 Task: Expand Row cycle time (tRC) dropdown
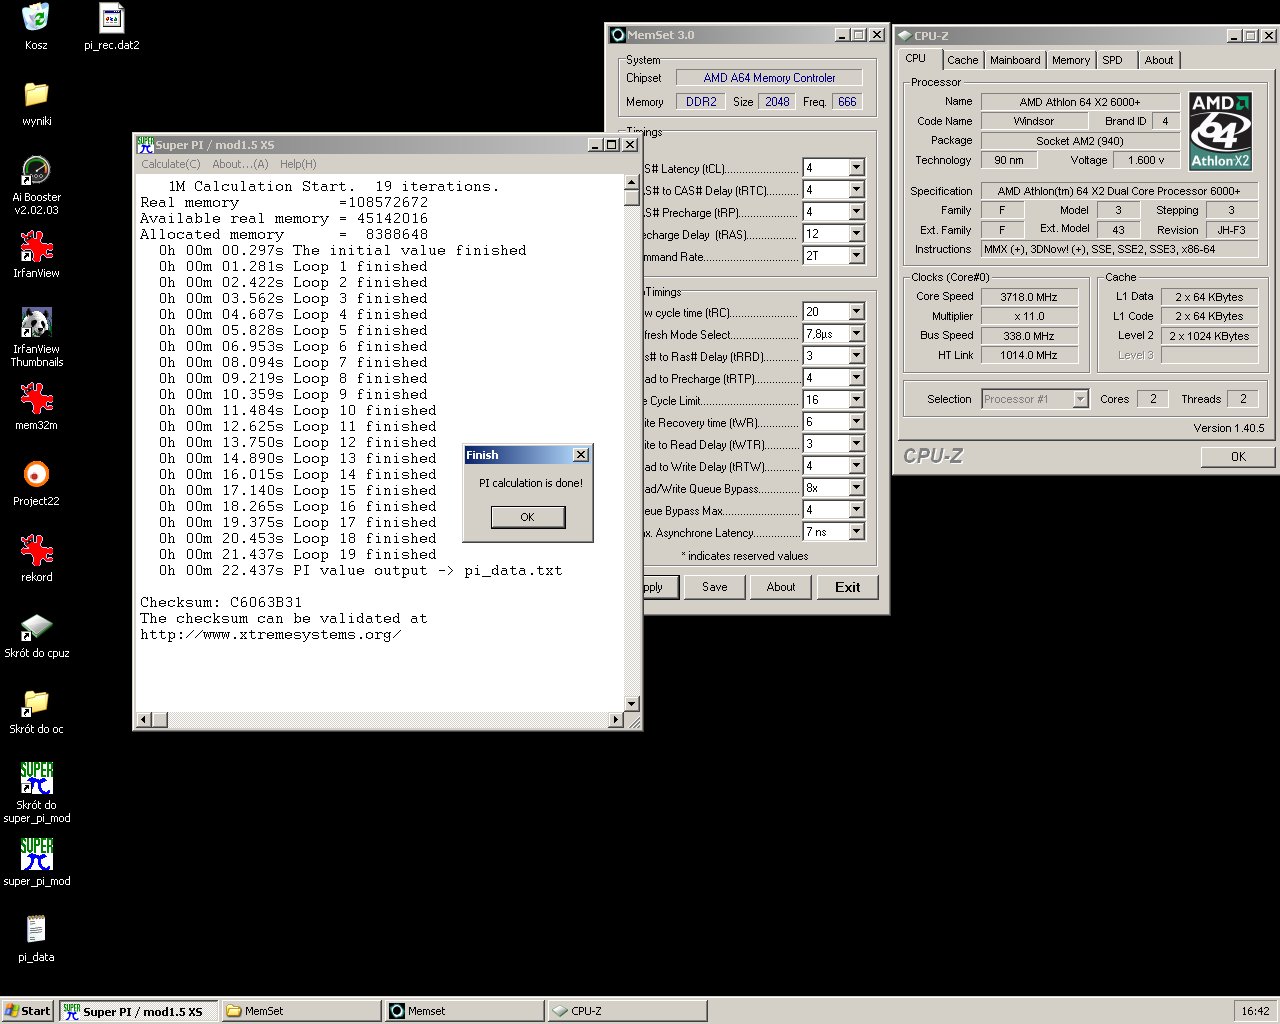(857, 312)
